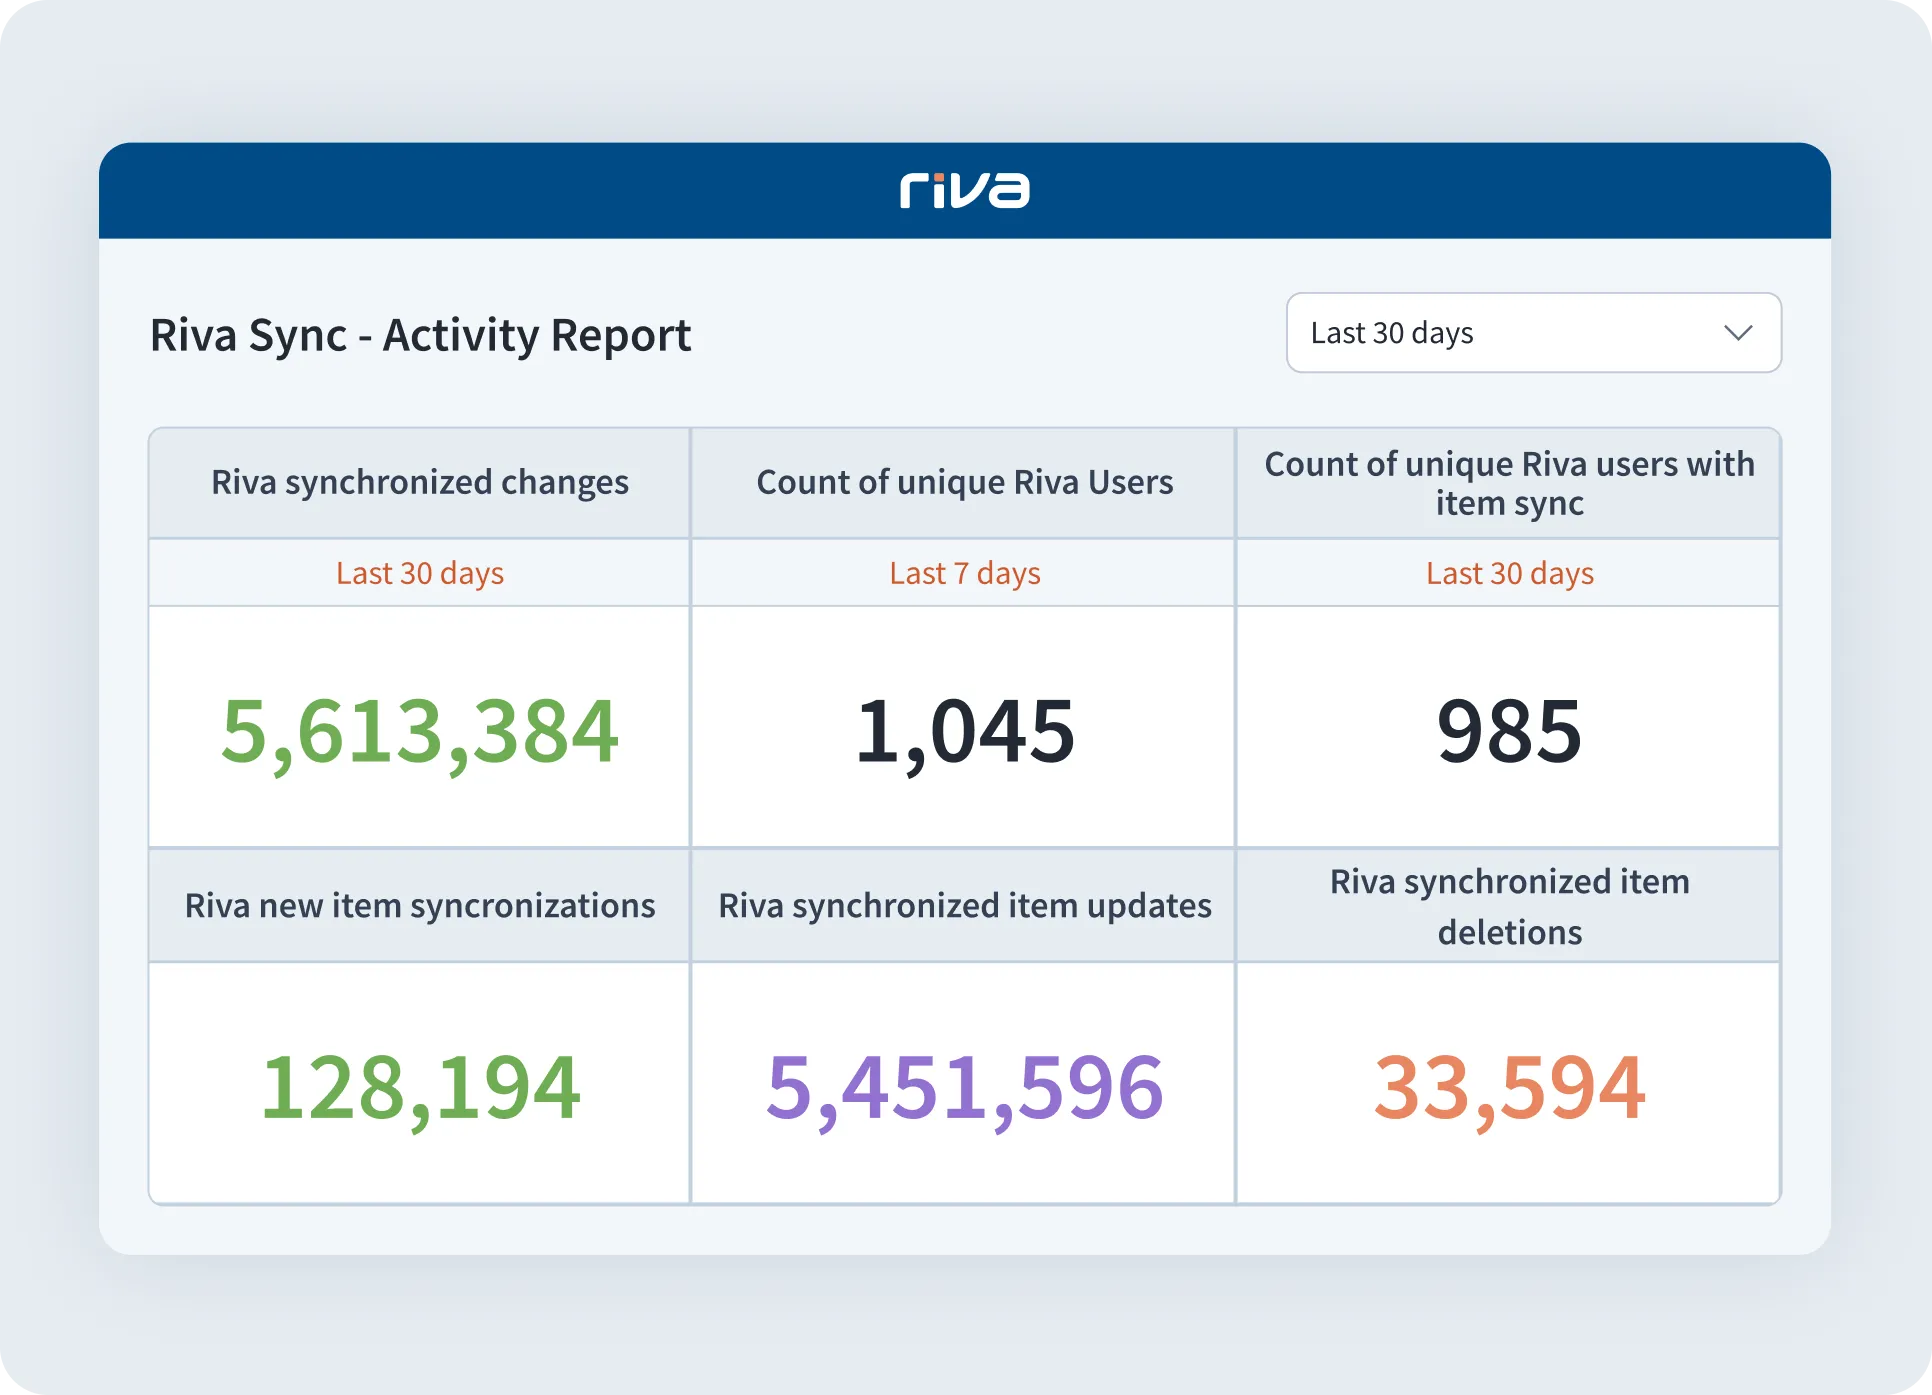
Task: Select the 985 value
Action: point(1510,731)
